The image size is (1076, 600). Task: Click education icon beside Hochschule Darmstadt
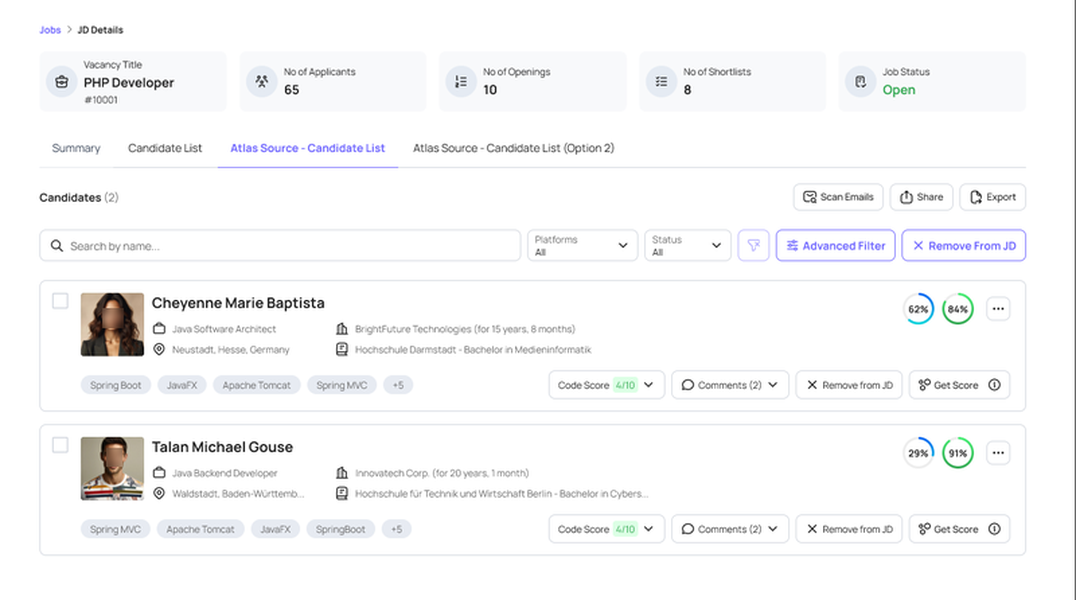click(342, 349)
